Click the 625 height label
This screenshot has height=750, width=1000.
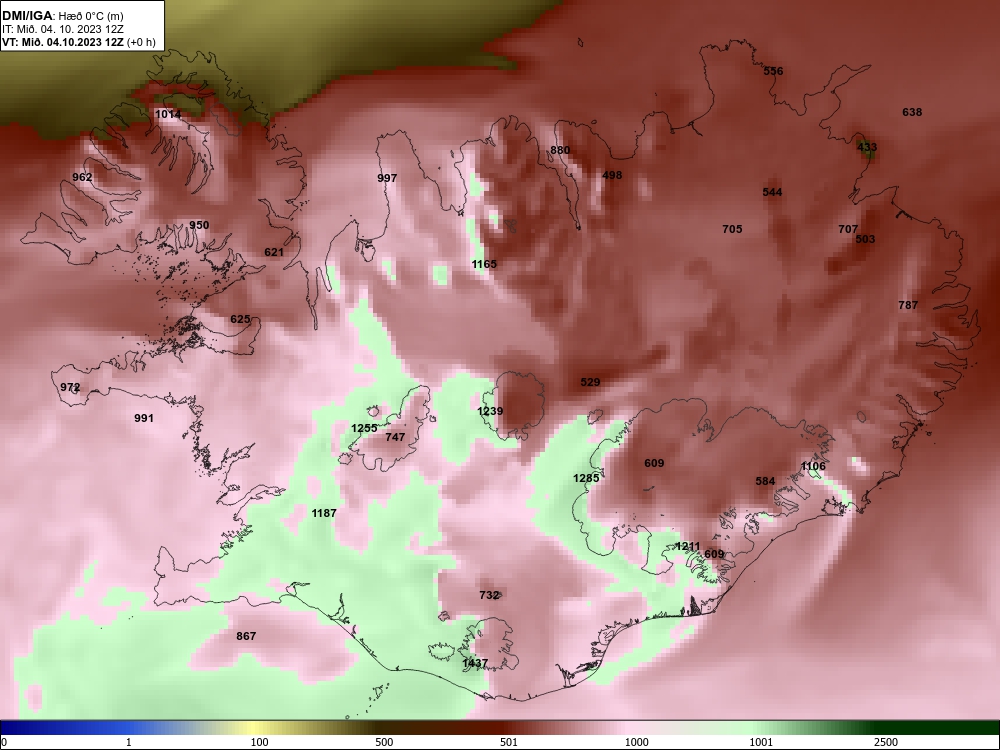(x=240, y=319)
